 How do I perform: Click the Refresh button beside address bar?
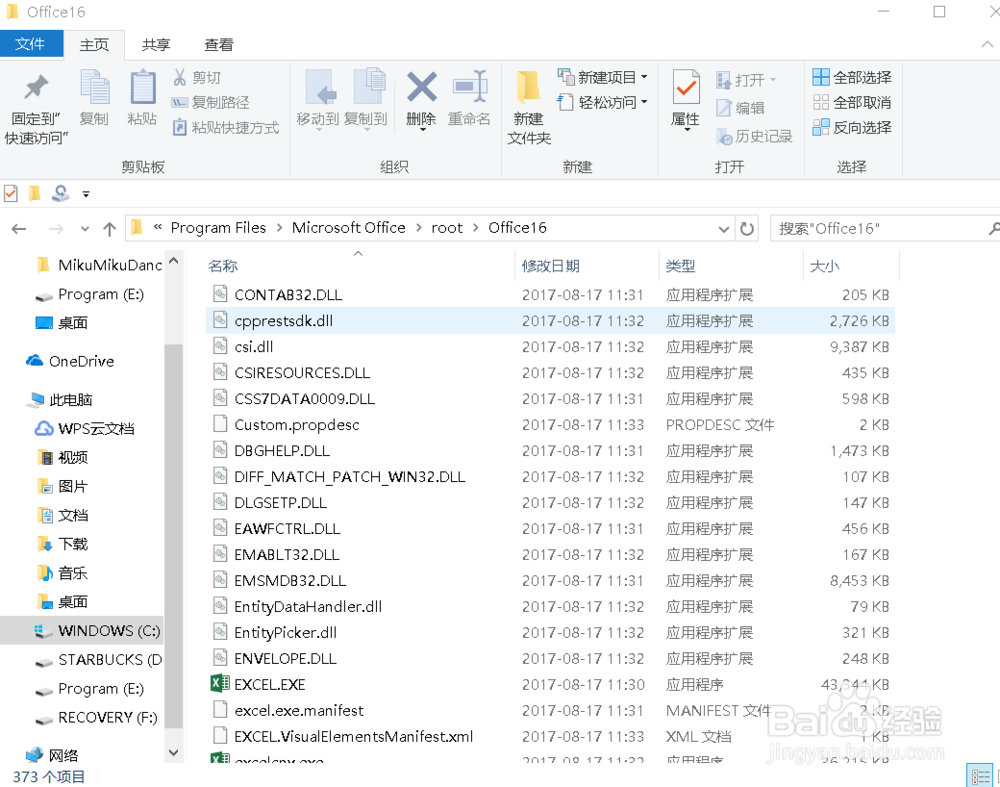click(x=746, y=228)
